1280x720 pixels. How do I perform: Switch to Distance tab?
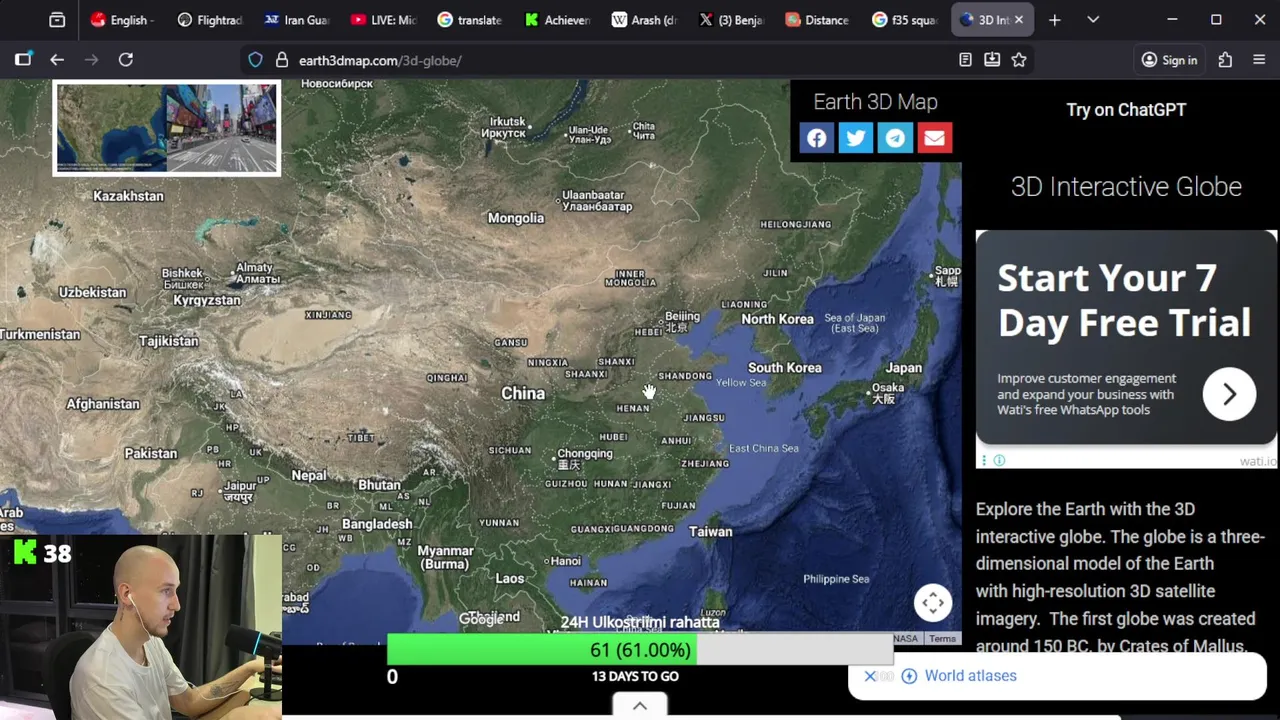click(x=818, y=20)
